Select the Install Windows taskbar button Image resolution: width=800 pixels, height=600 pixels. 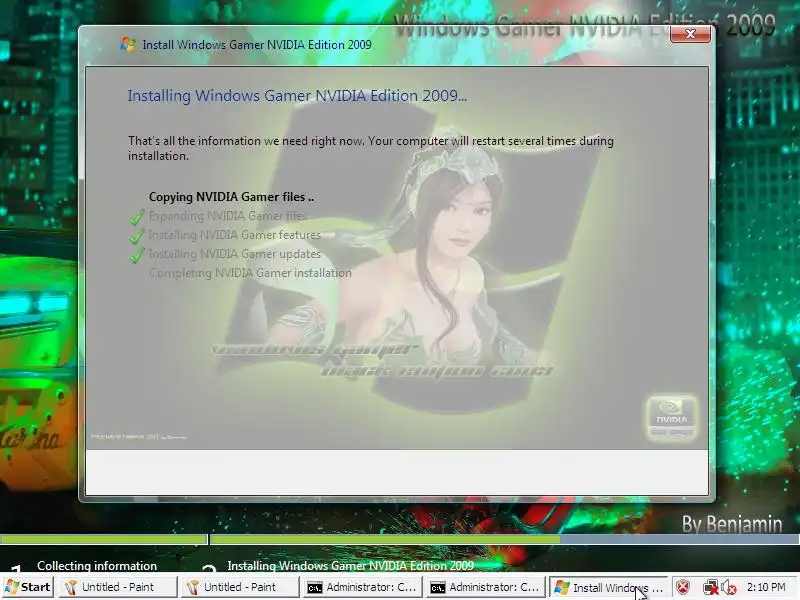608,587
